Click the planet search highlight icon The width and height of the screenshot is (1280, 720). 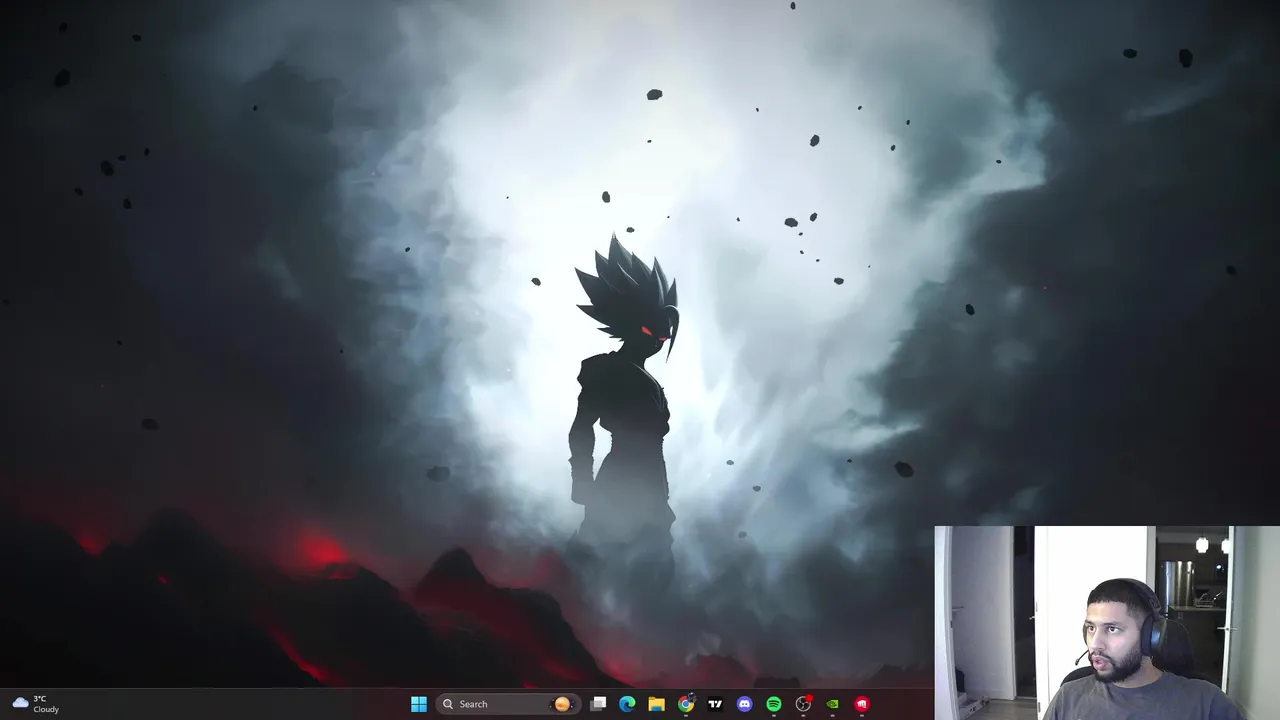562,704
